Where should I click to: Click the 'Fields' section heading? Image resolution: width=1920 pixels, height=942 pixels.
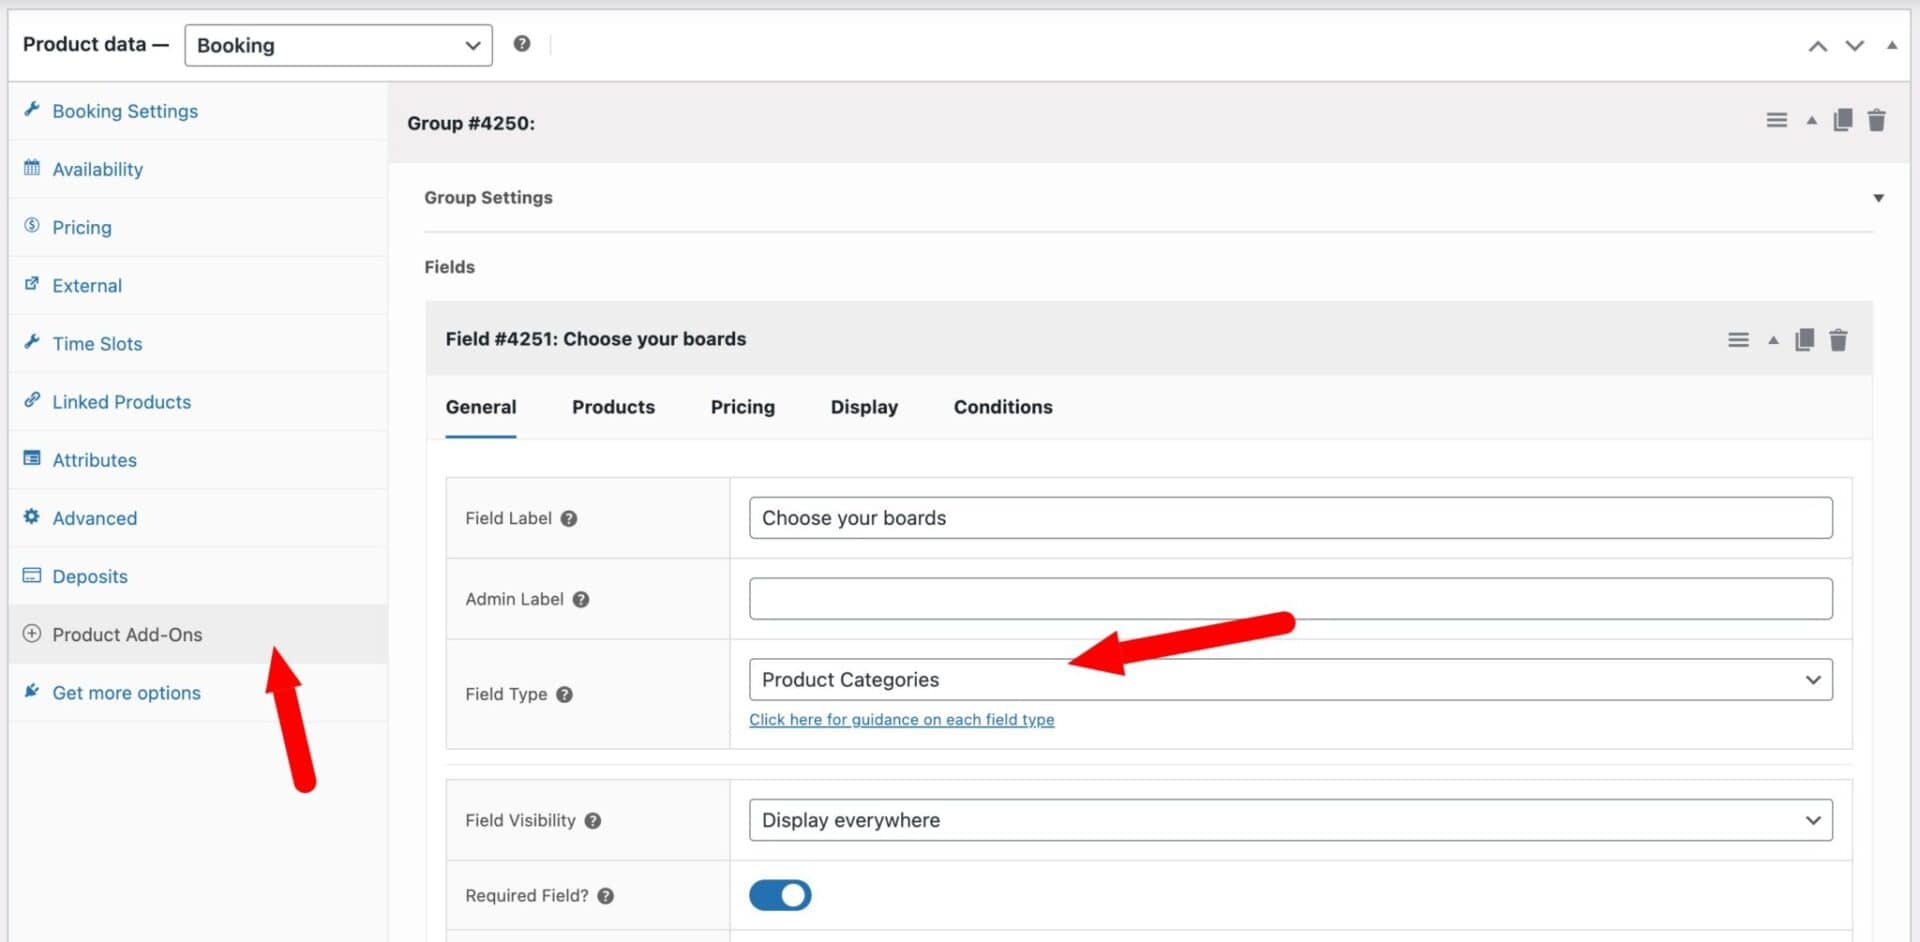449,267
